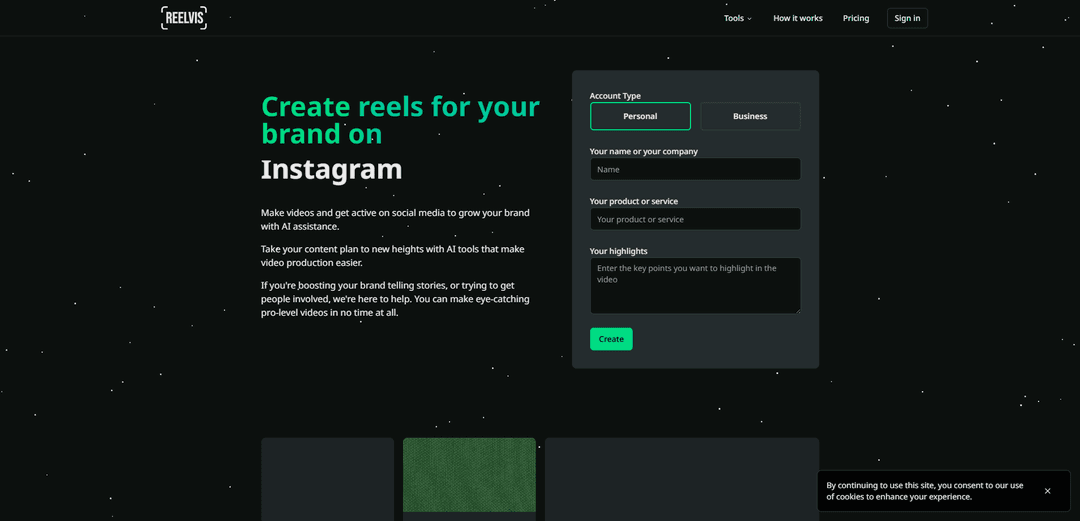This screenshot has width=1080, height=521.
Task: Dismiss the cookie consent notice
Action: pos(1047,491)
